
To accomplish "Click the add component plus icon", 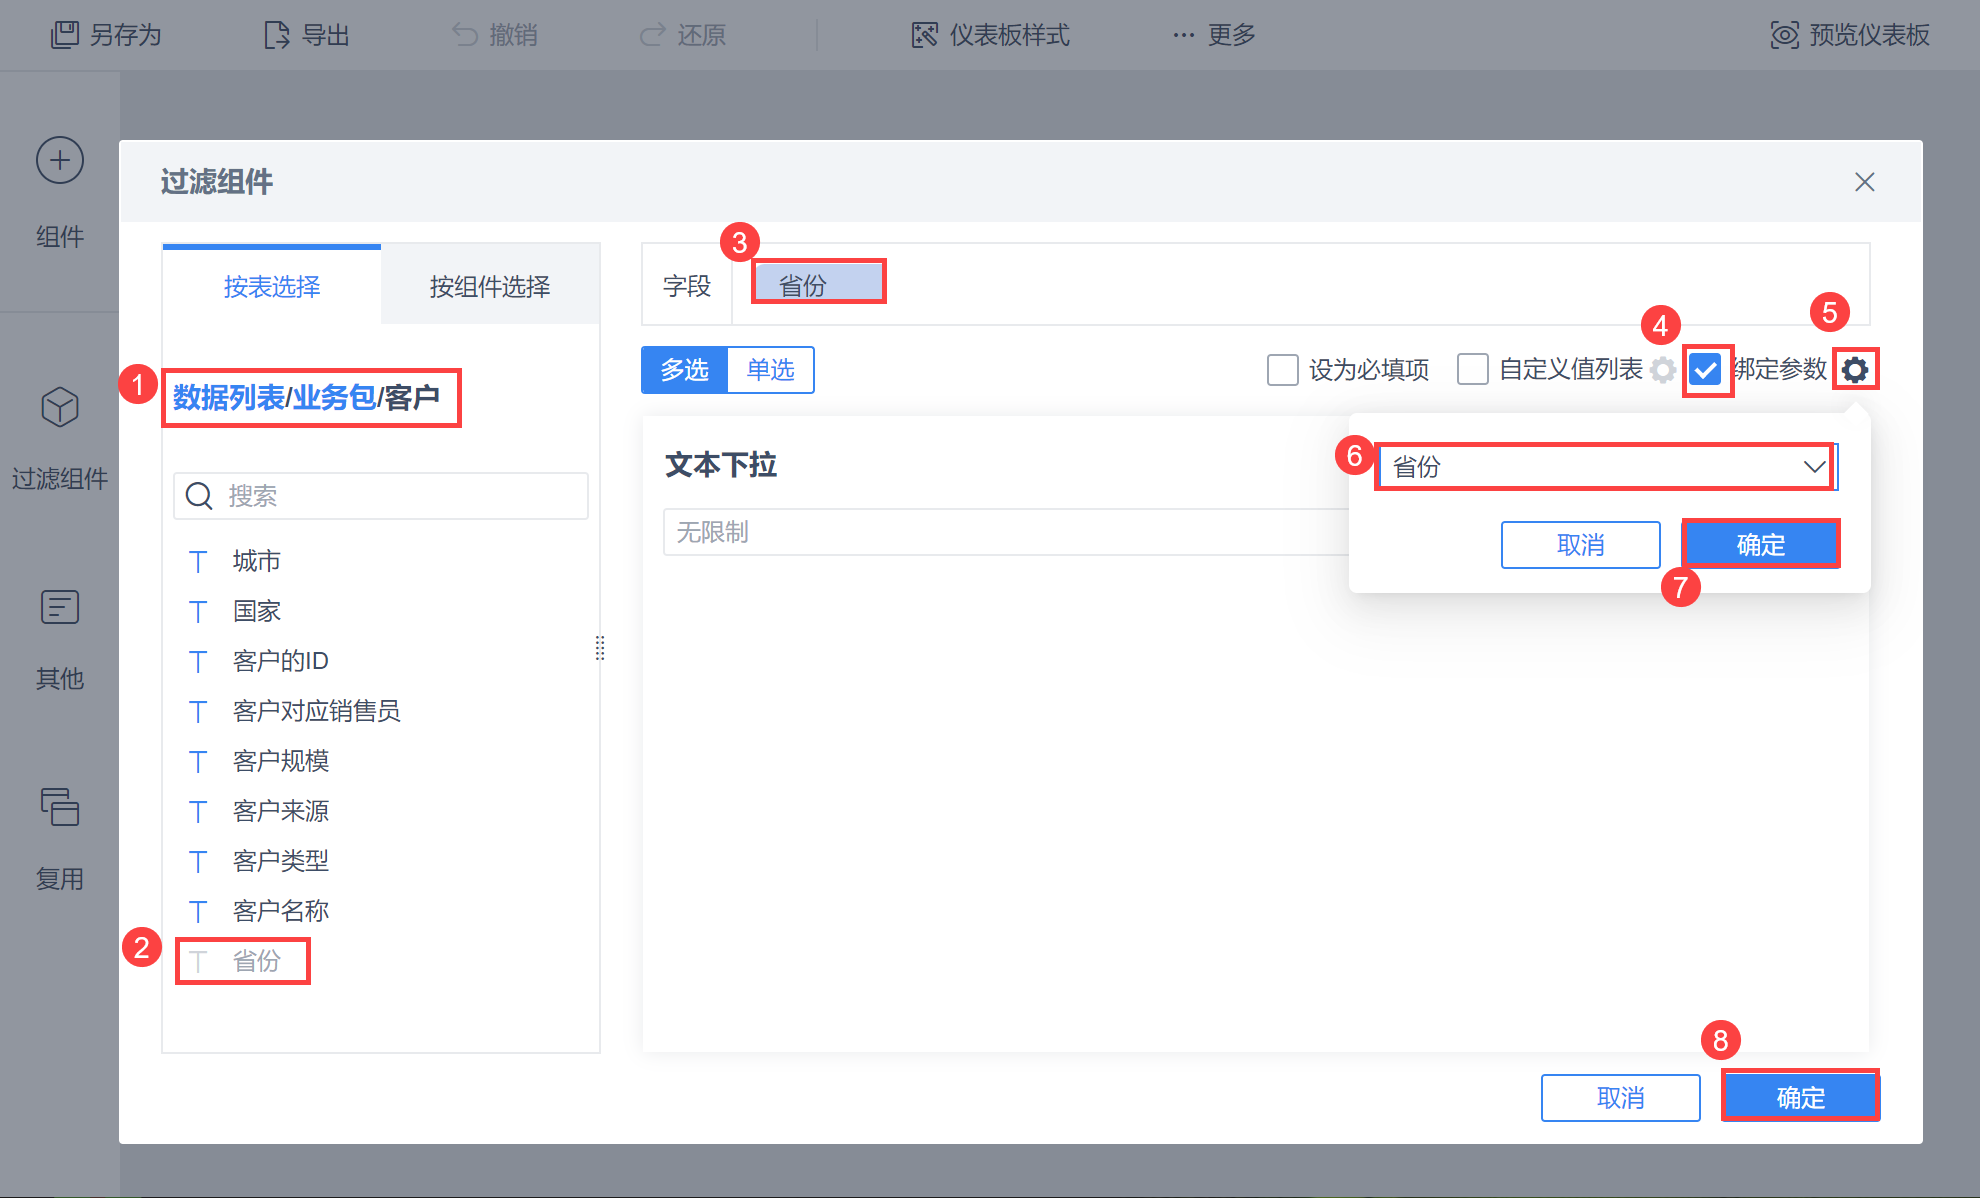I will 60,161.
